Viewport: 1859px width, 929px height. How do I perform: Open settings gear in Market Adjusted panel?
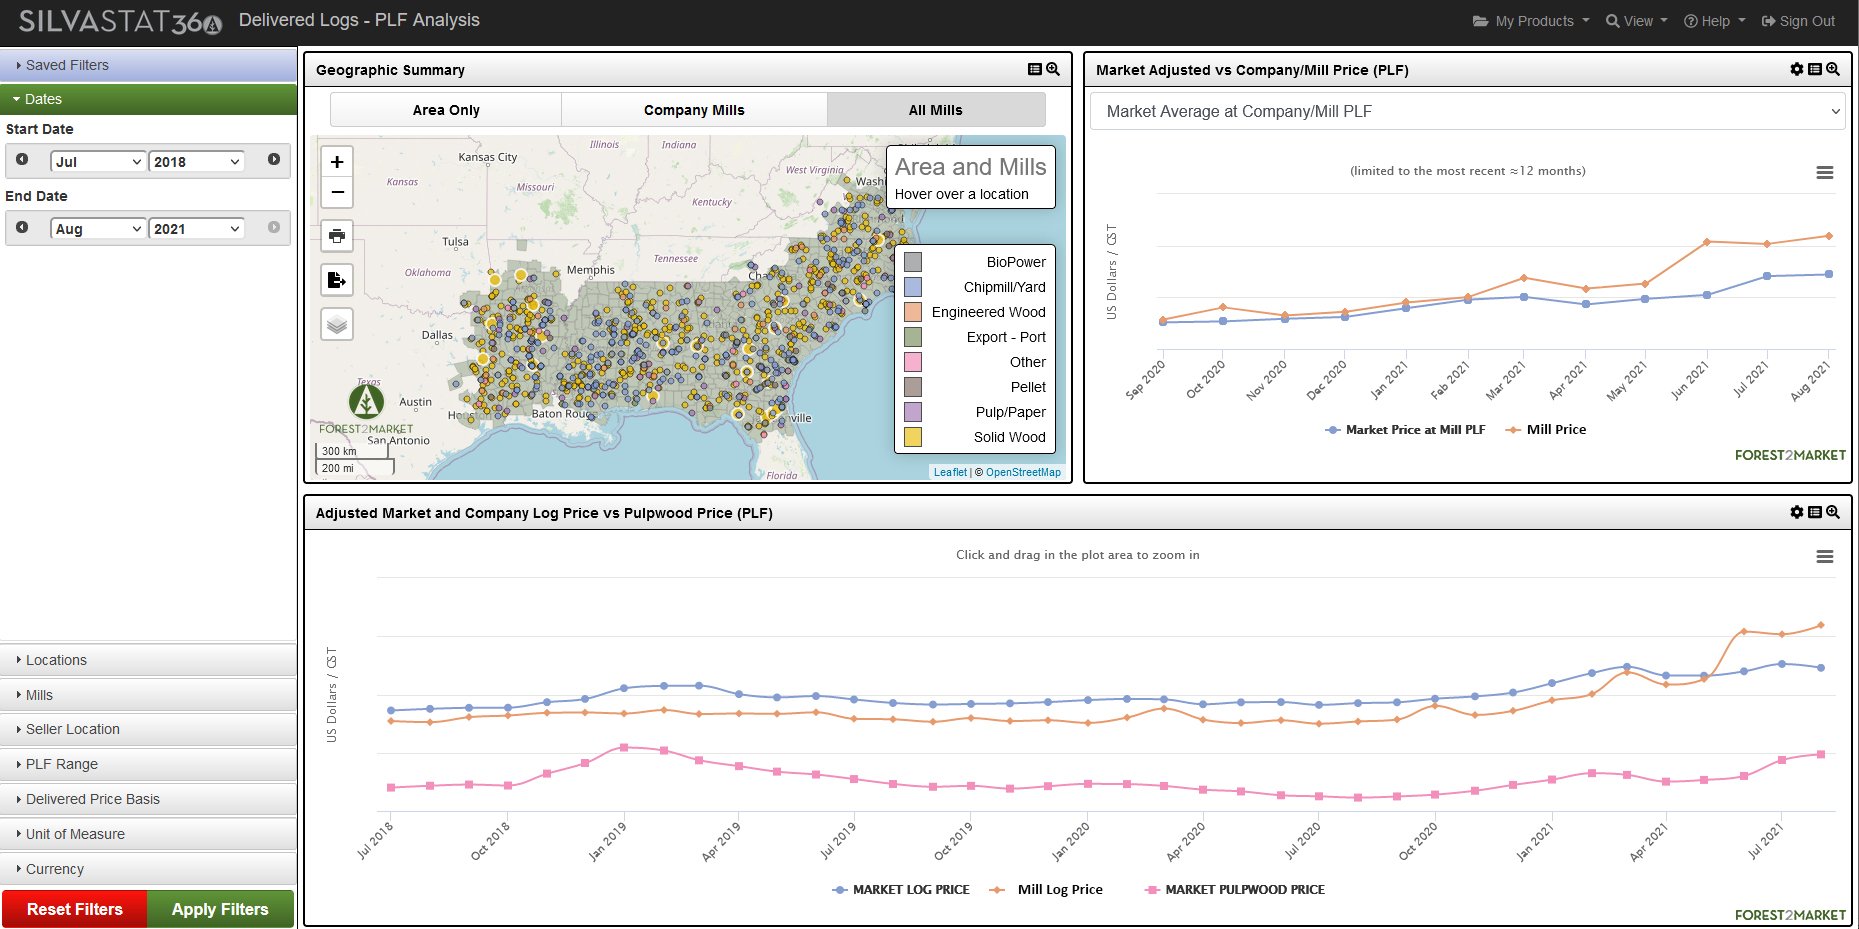click(x=1796, y=70)
